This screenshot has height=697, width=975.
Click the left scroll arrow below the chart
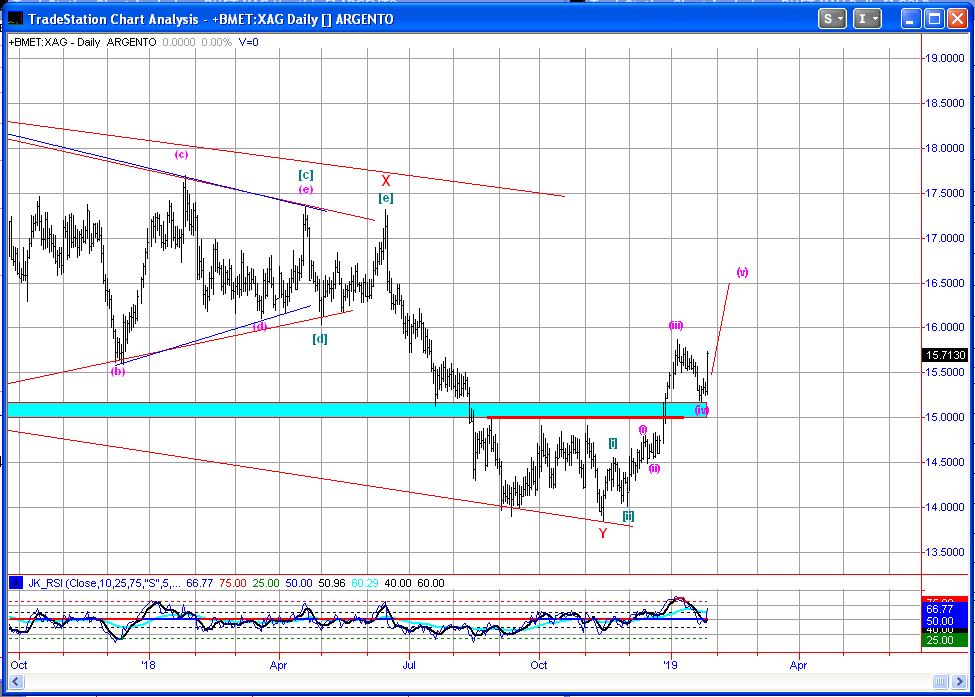pyautogui.click(x=16, y=682)
